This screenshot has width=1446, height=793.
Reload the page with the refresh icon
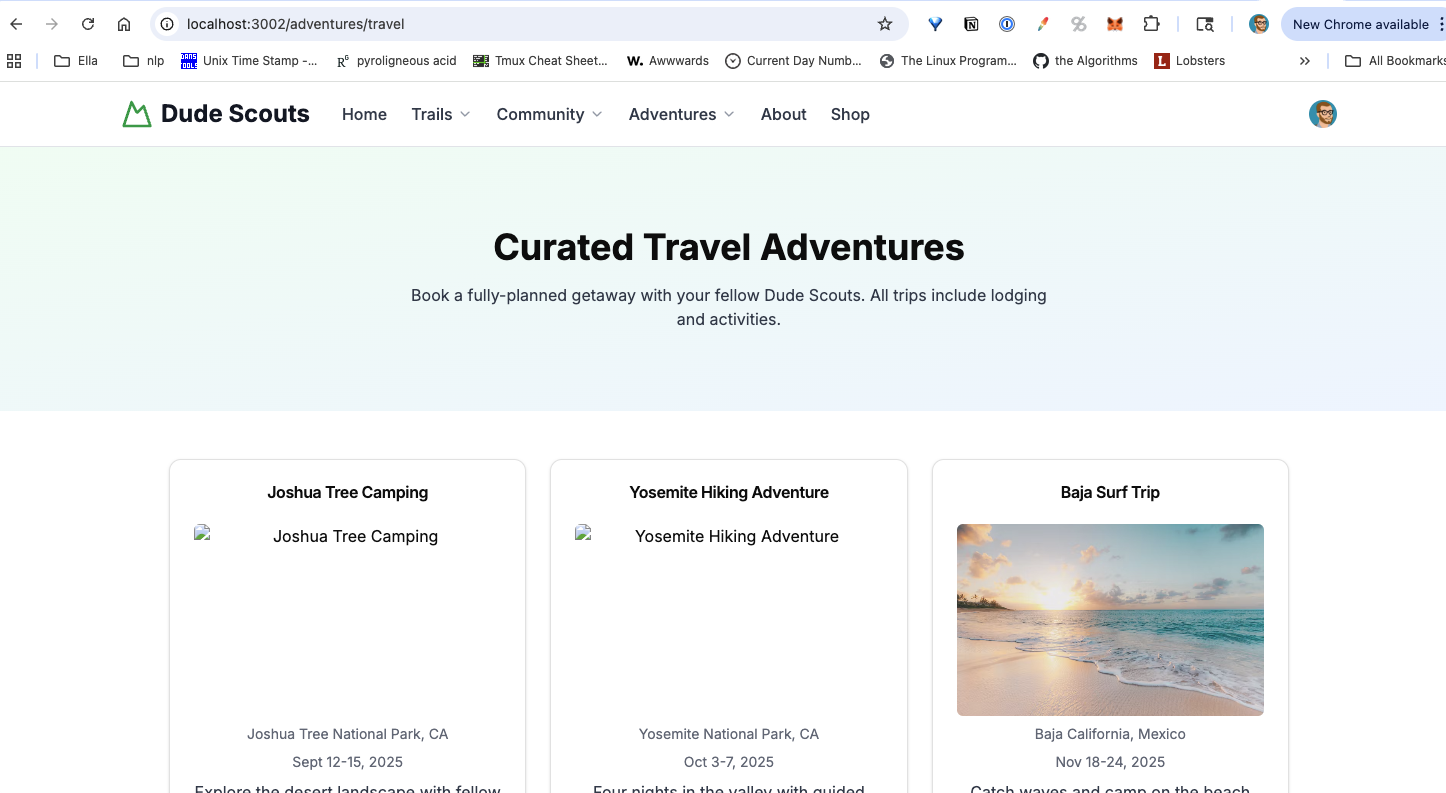tap(88, 24)
